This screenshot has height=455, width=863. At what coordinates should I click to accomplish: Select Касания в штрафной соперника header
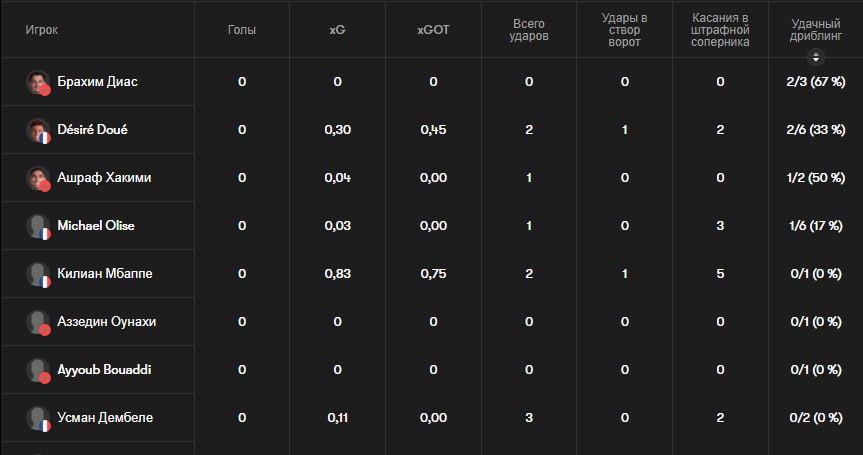pos(720,30)
